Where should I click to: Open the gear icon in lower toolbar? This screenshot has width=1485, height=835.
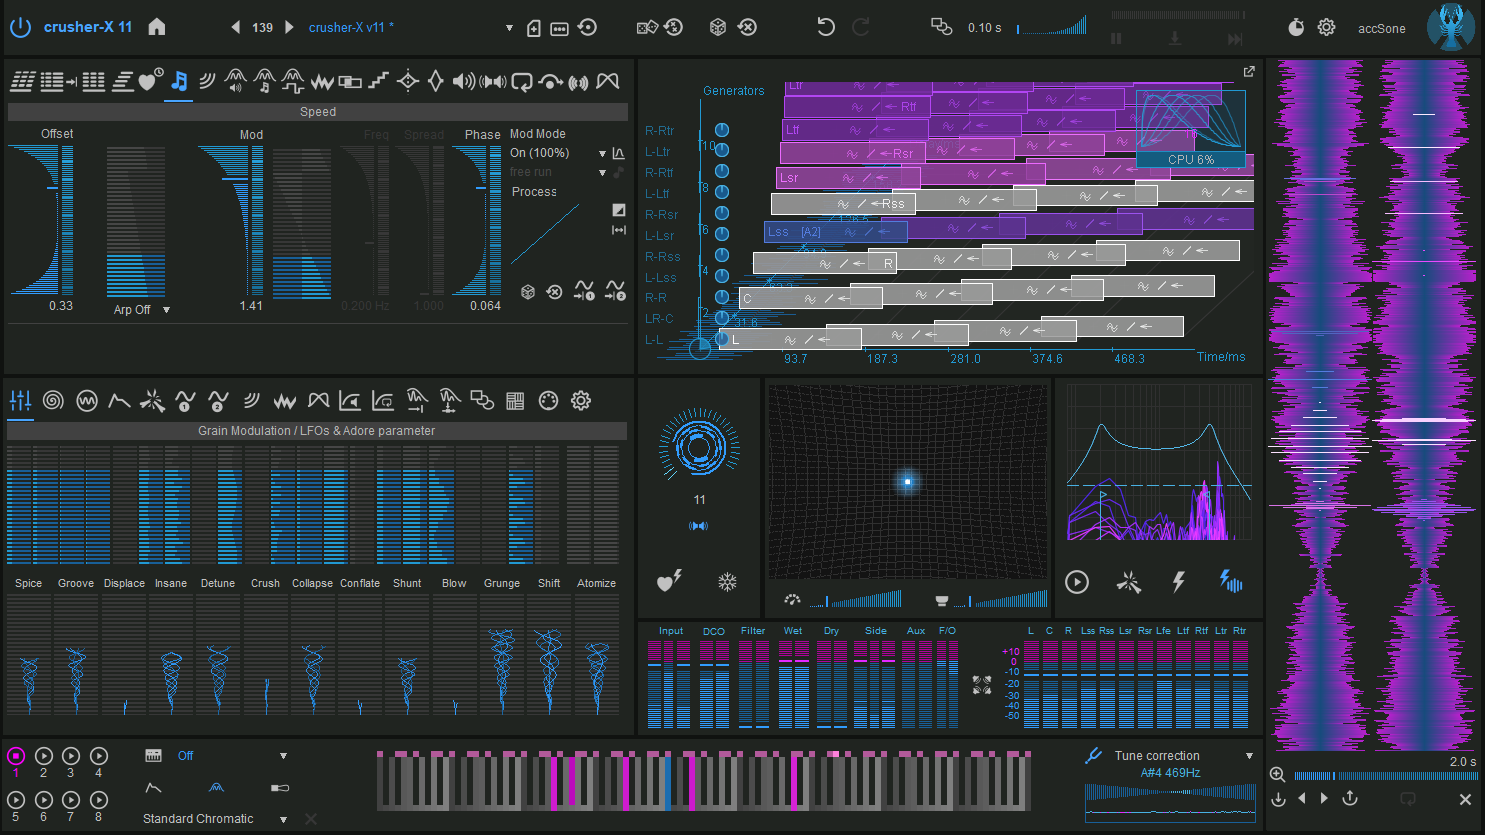click(581, 401)
